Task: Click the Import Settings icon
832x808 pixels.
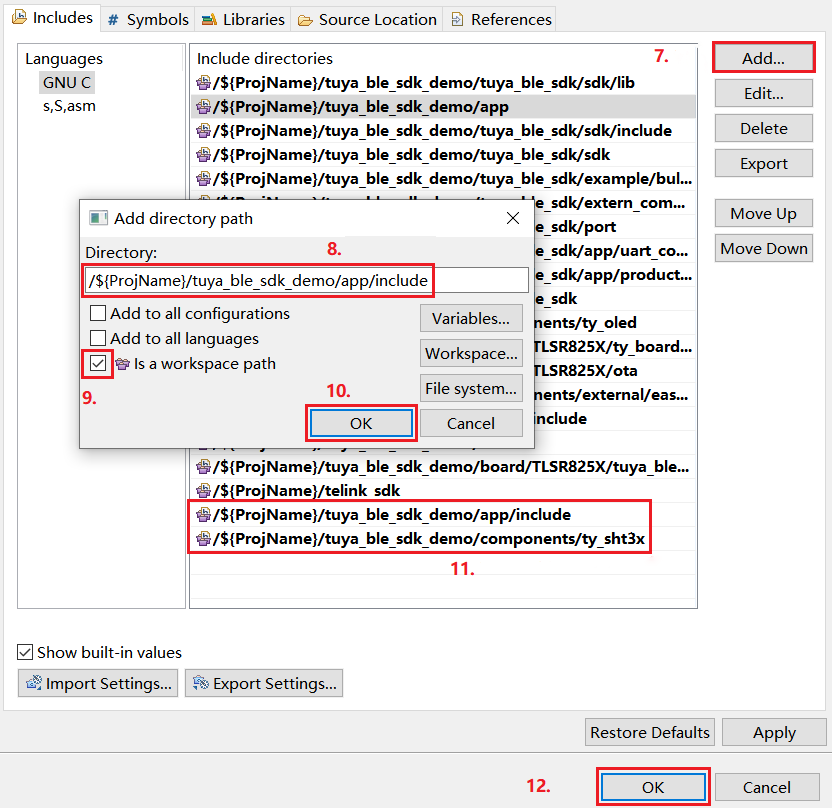Action: coord(33,682)
